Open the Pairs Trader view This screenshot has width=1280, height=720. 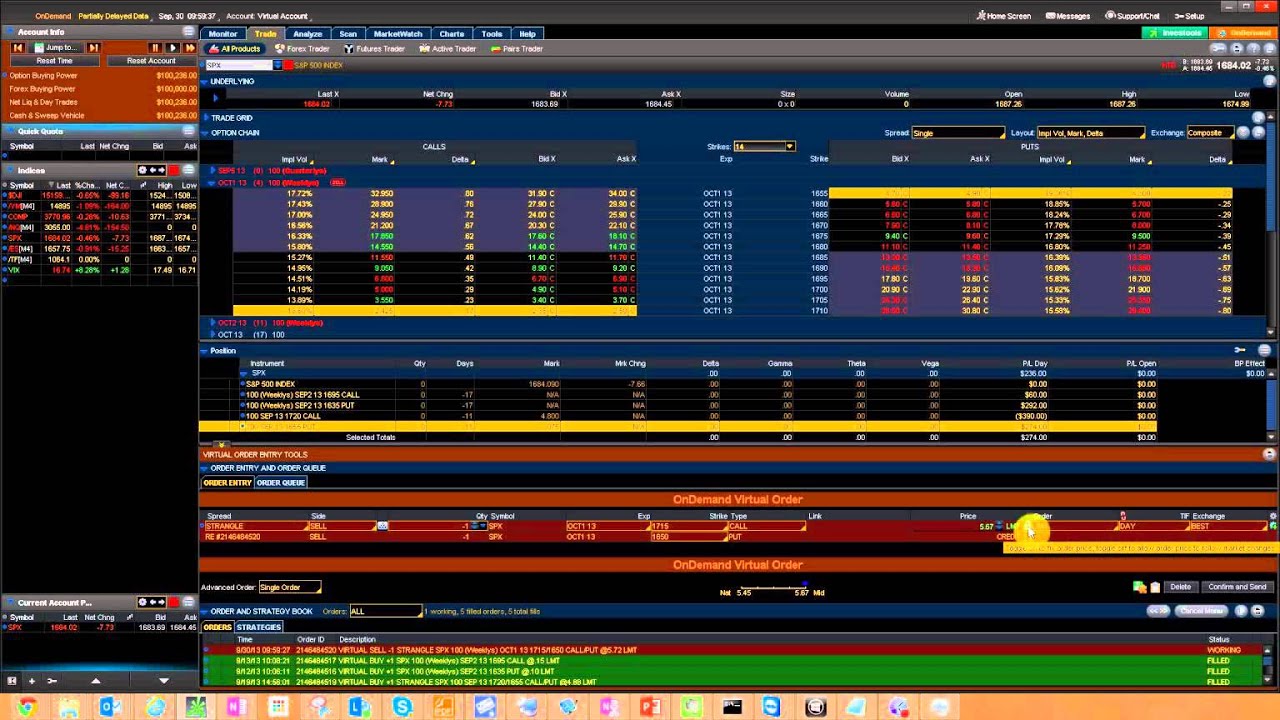coord(516,49)
